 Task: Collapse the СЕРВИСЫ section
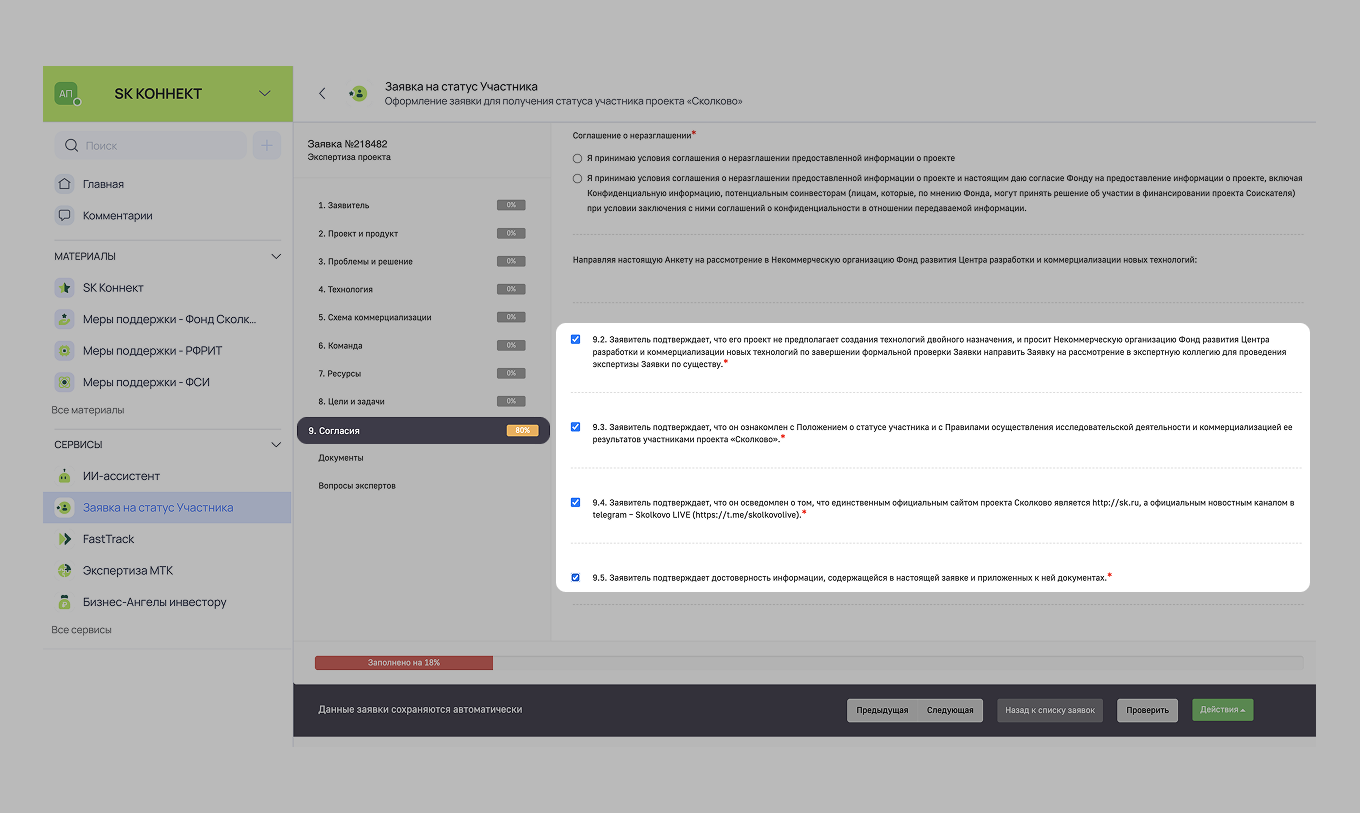277,445
